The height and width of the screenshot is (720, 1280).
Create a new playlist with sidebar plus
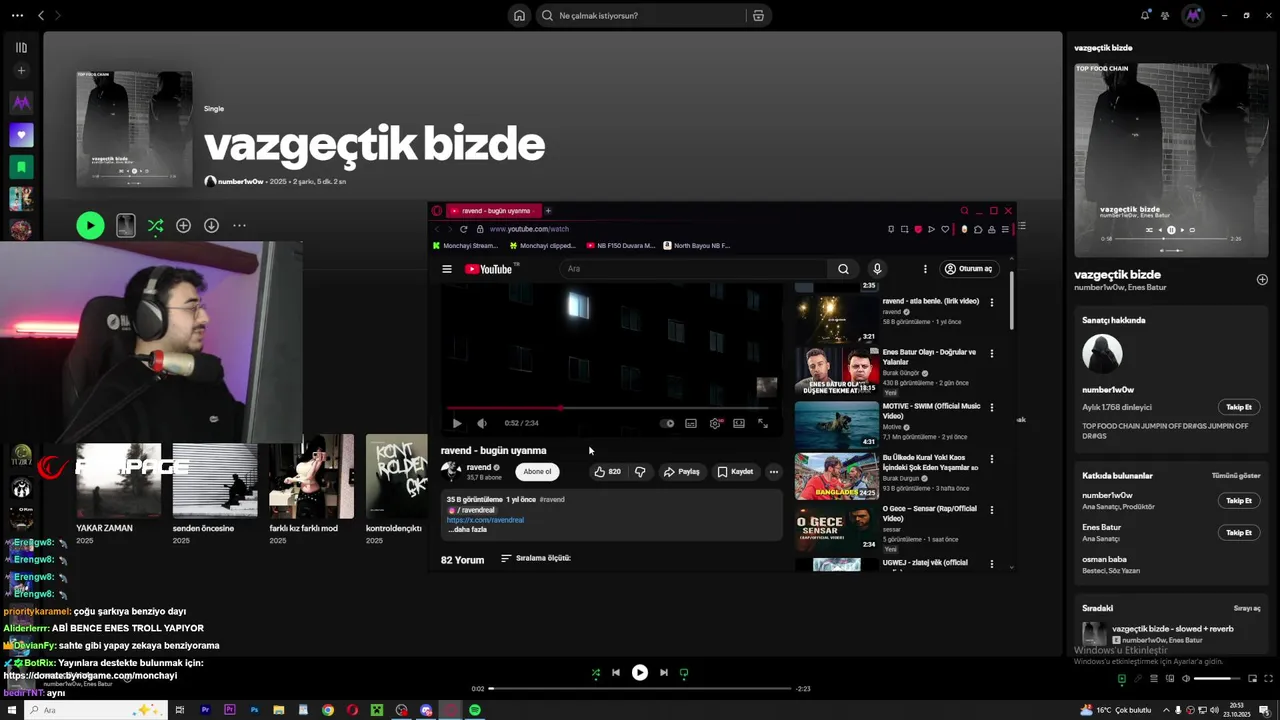click(21, 71)
